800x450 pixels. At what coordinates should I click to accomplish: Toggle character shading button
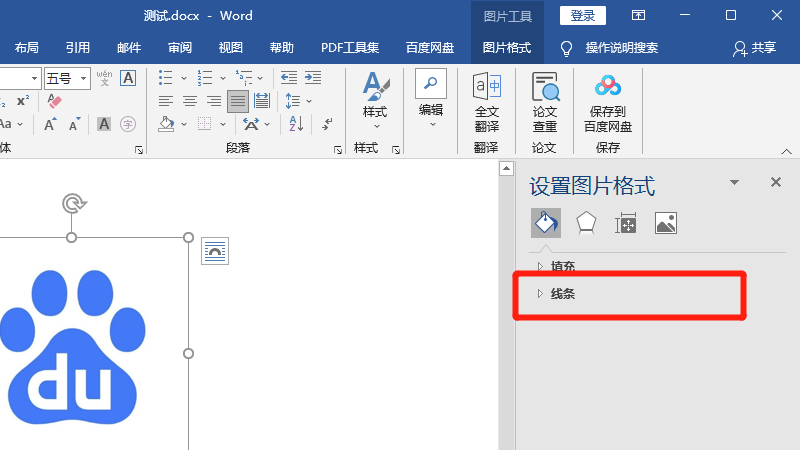(x=104, y=124)
